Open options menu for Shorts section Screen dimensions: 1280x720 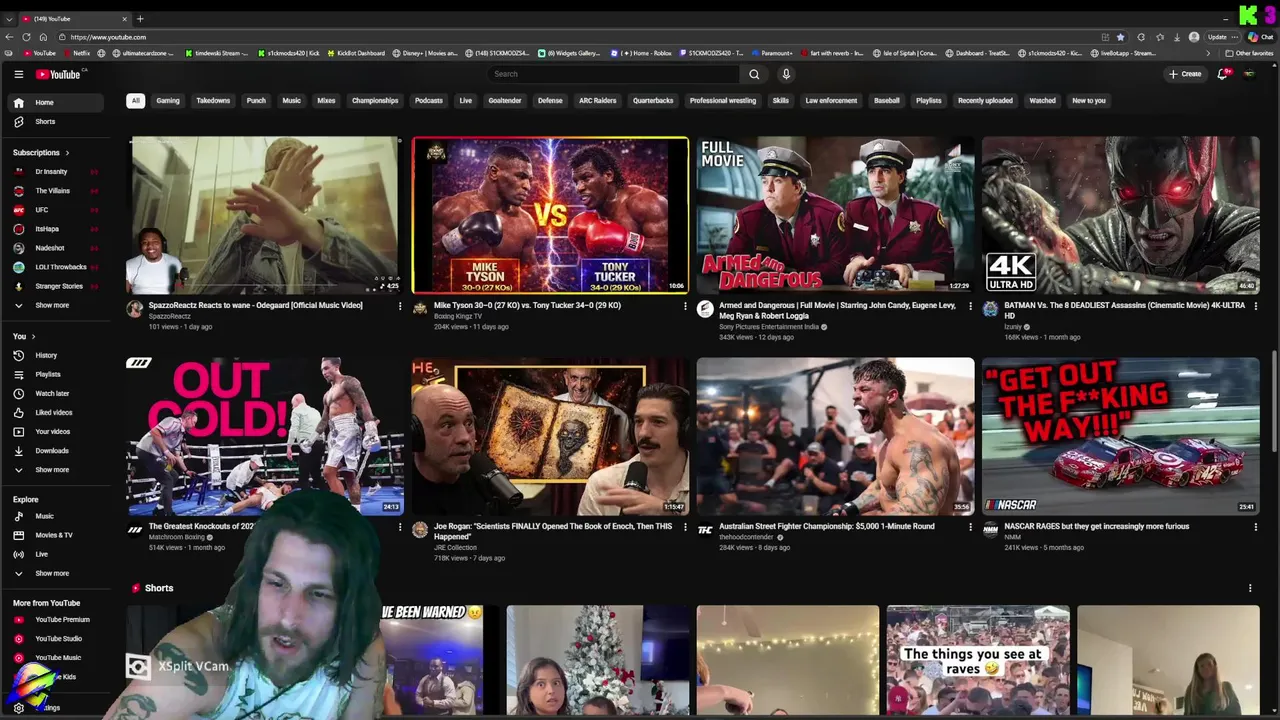(x=1250, y=588)
